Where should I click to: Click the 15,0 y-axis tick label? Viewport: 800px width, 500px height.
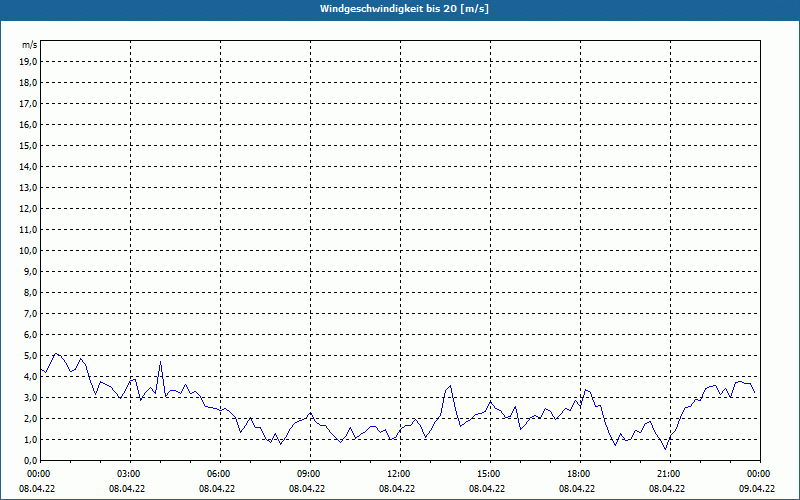tap(27, 145)
